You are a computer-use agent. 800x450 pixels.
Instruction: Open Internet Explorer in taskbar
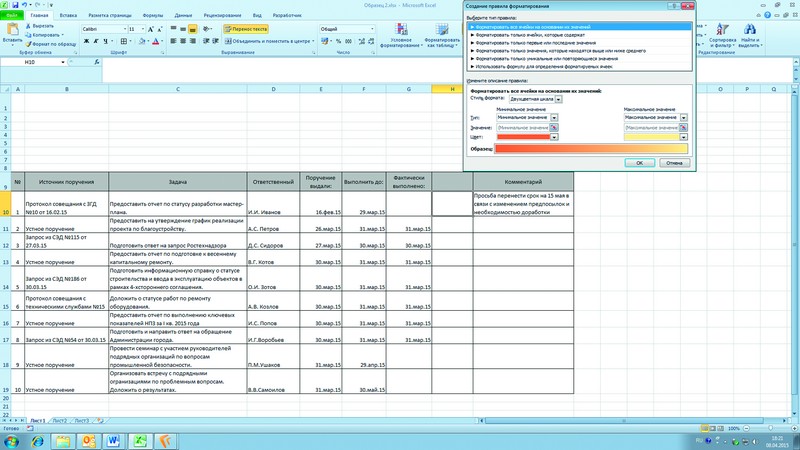pos(37,441)
